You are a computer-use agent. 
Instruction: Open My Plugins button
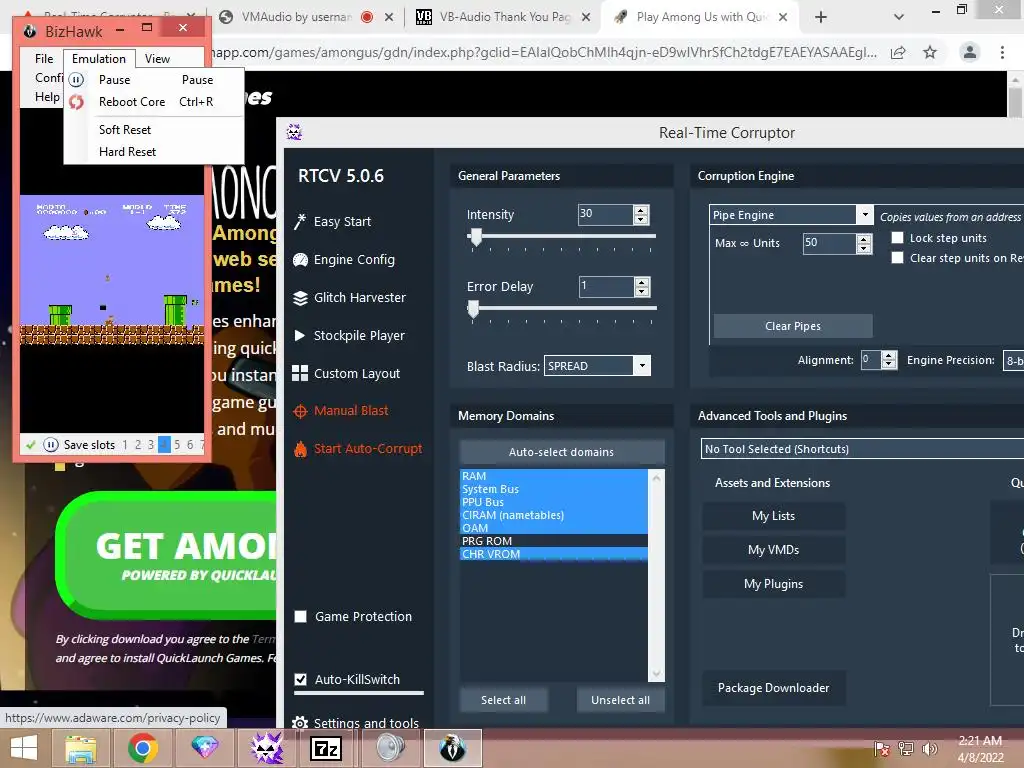pos(773,584)
